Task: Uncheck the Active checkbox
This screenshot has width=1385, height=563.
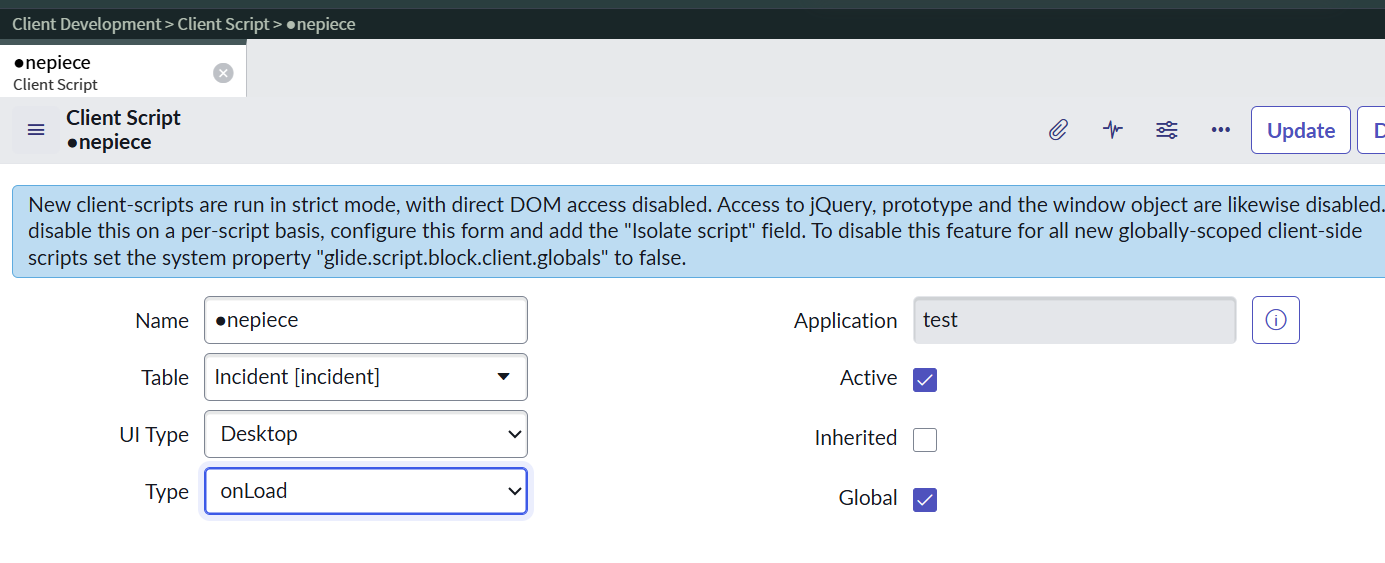Action: click(925, 380)
